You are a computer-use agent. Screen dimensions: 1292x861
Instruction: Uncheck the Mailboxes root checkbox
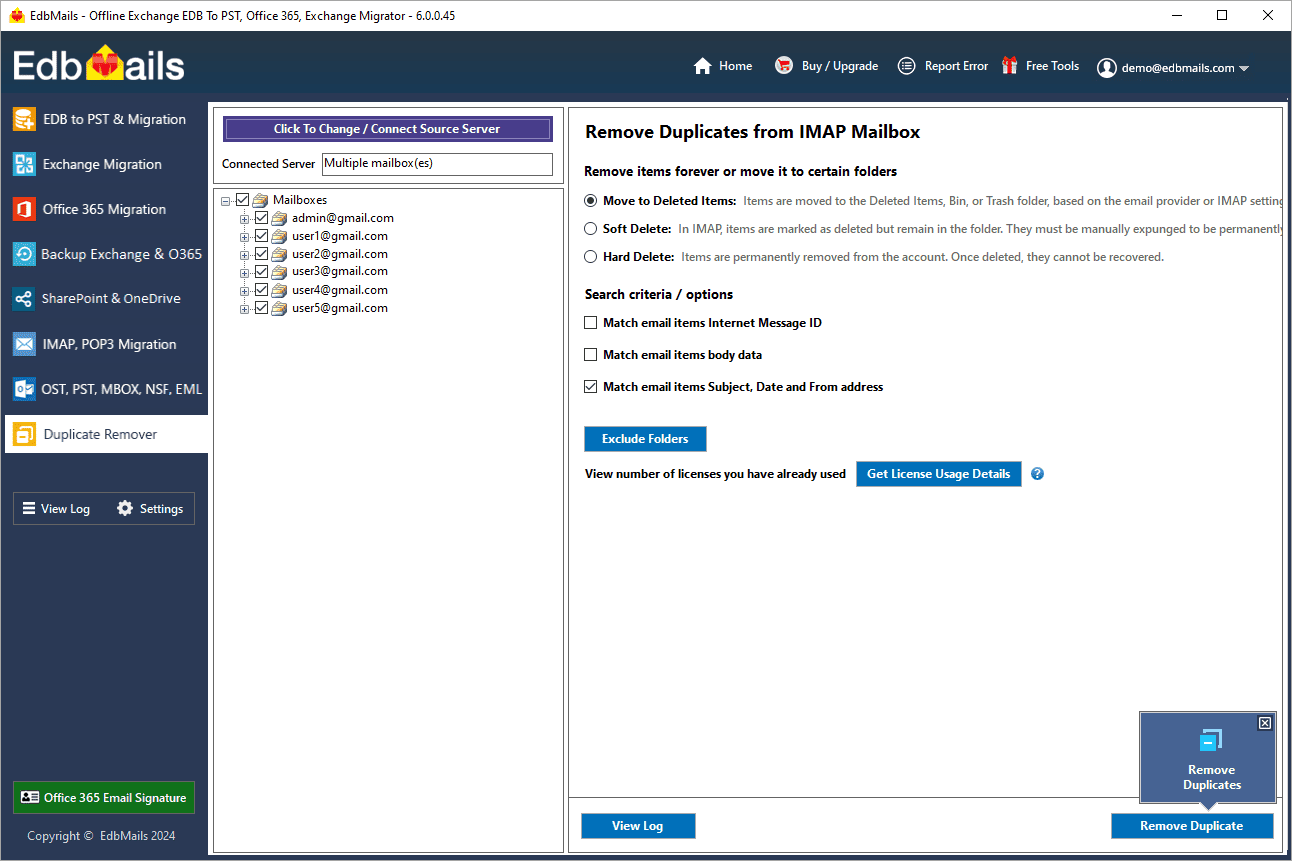[x=242, y=200]
